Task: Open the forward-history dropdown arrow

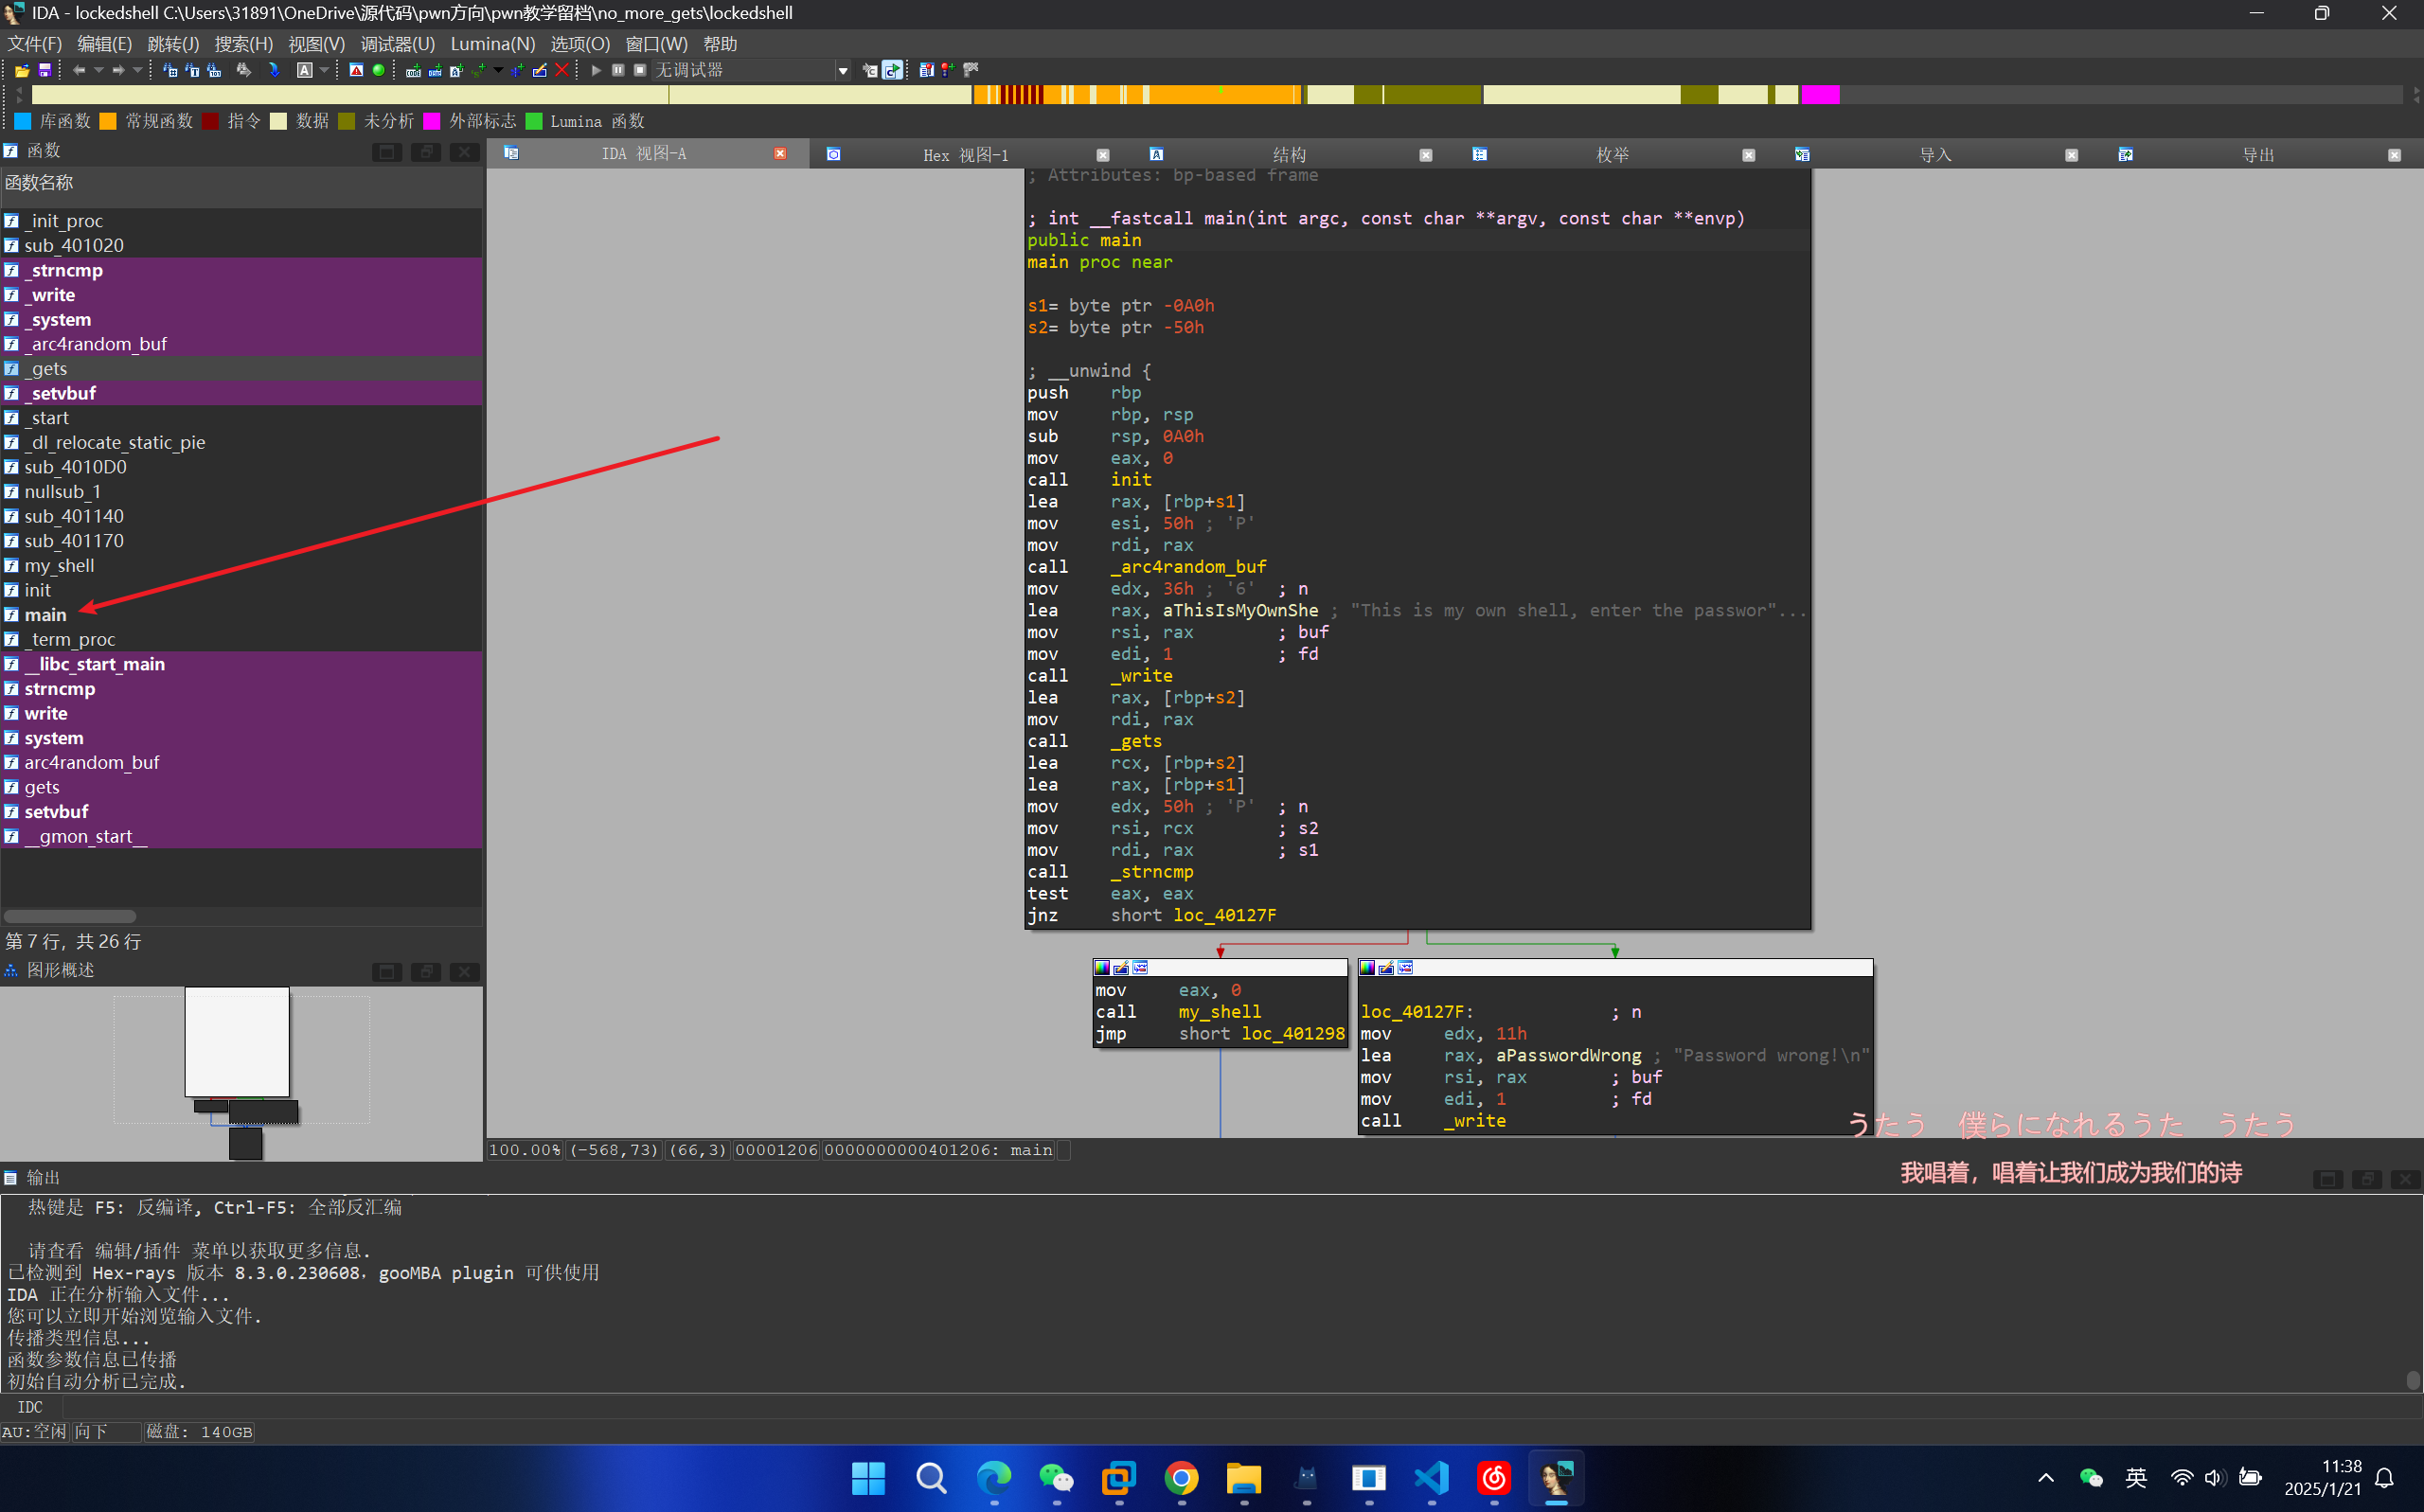Action: pyautogui.click(x=138, y=70)
